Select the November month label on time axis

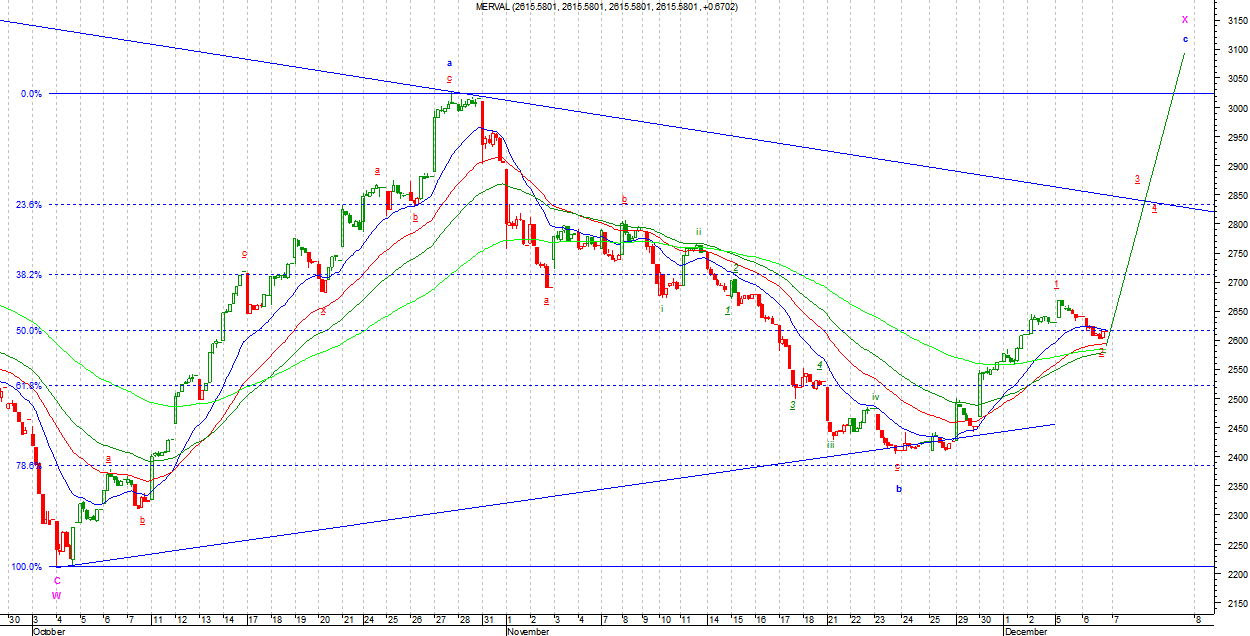(x=529, y=631)
